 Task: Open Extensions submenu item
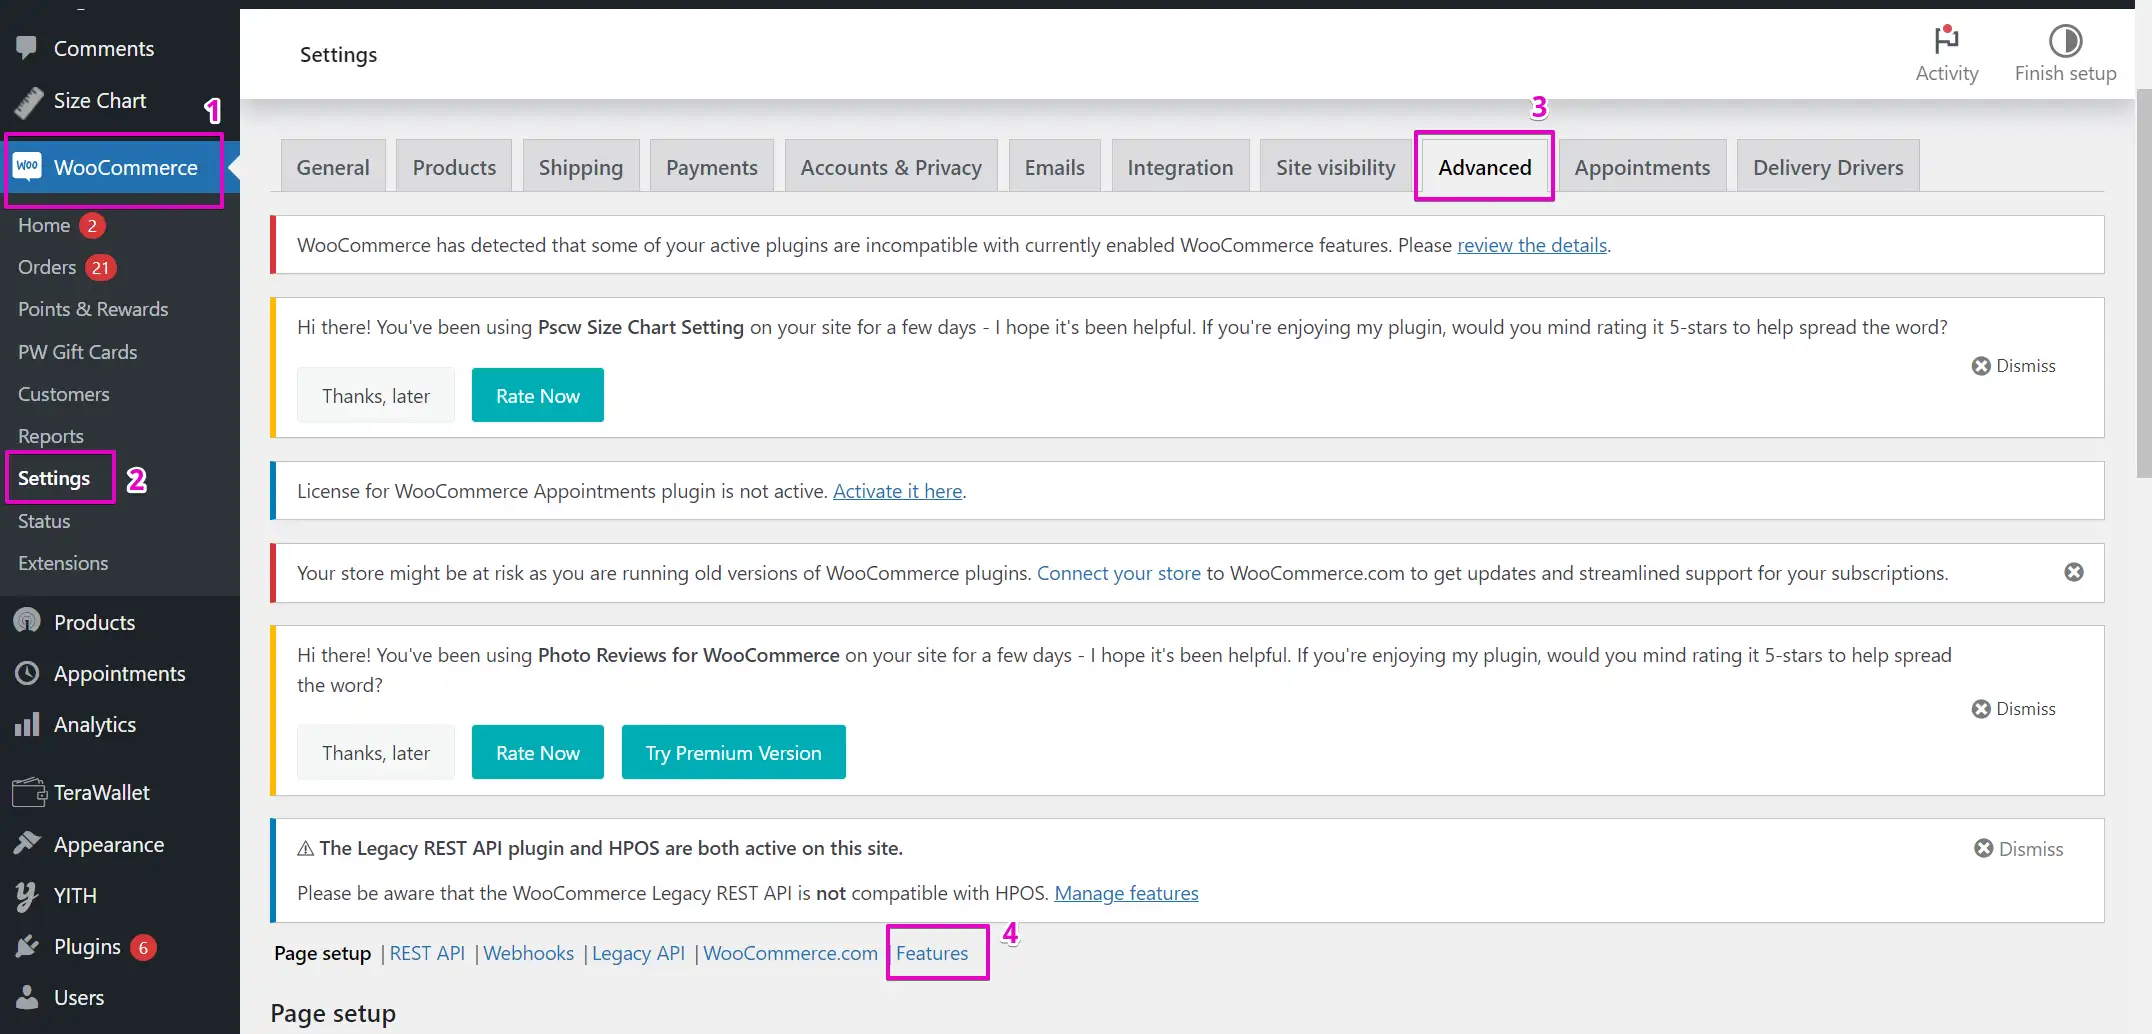click(x=63, y=563)
